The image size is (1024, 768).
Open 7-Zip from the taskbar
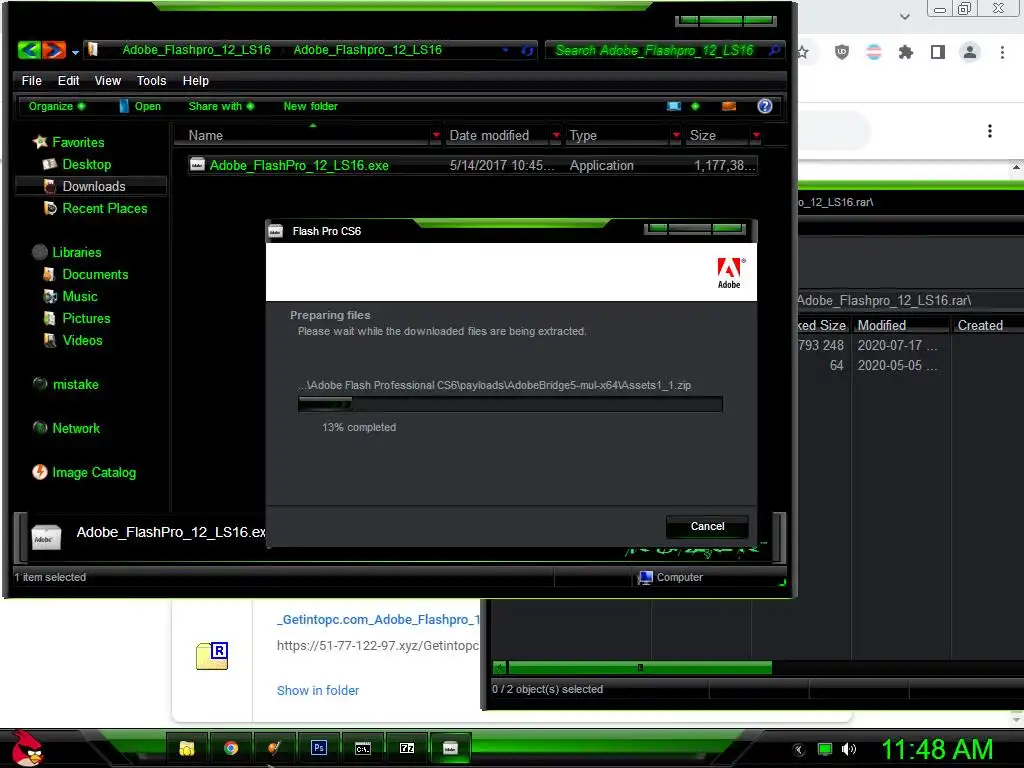(407, 748)
